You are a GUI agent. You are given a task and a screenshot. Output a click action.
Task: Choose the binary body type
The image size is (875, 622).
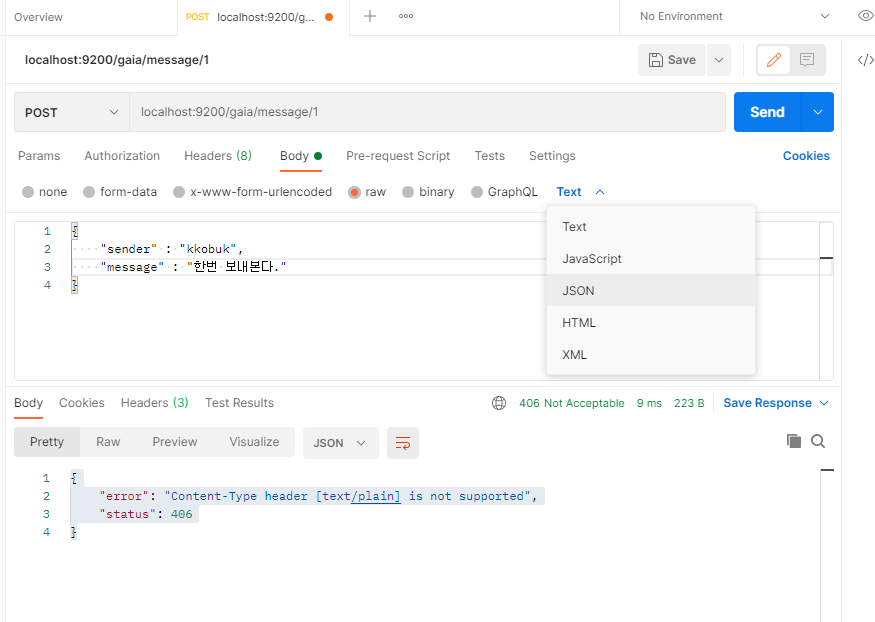click(x=428, y=192)
